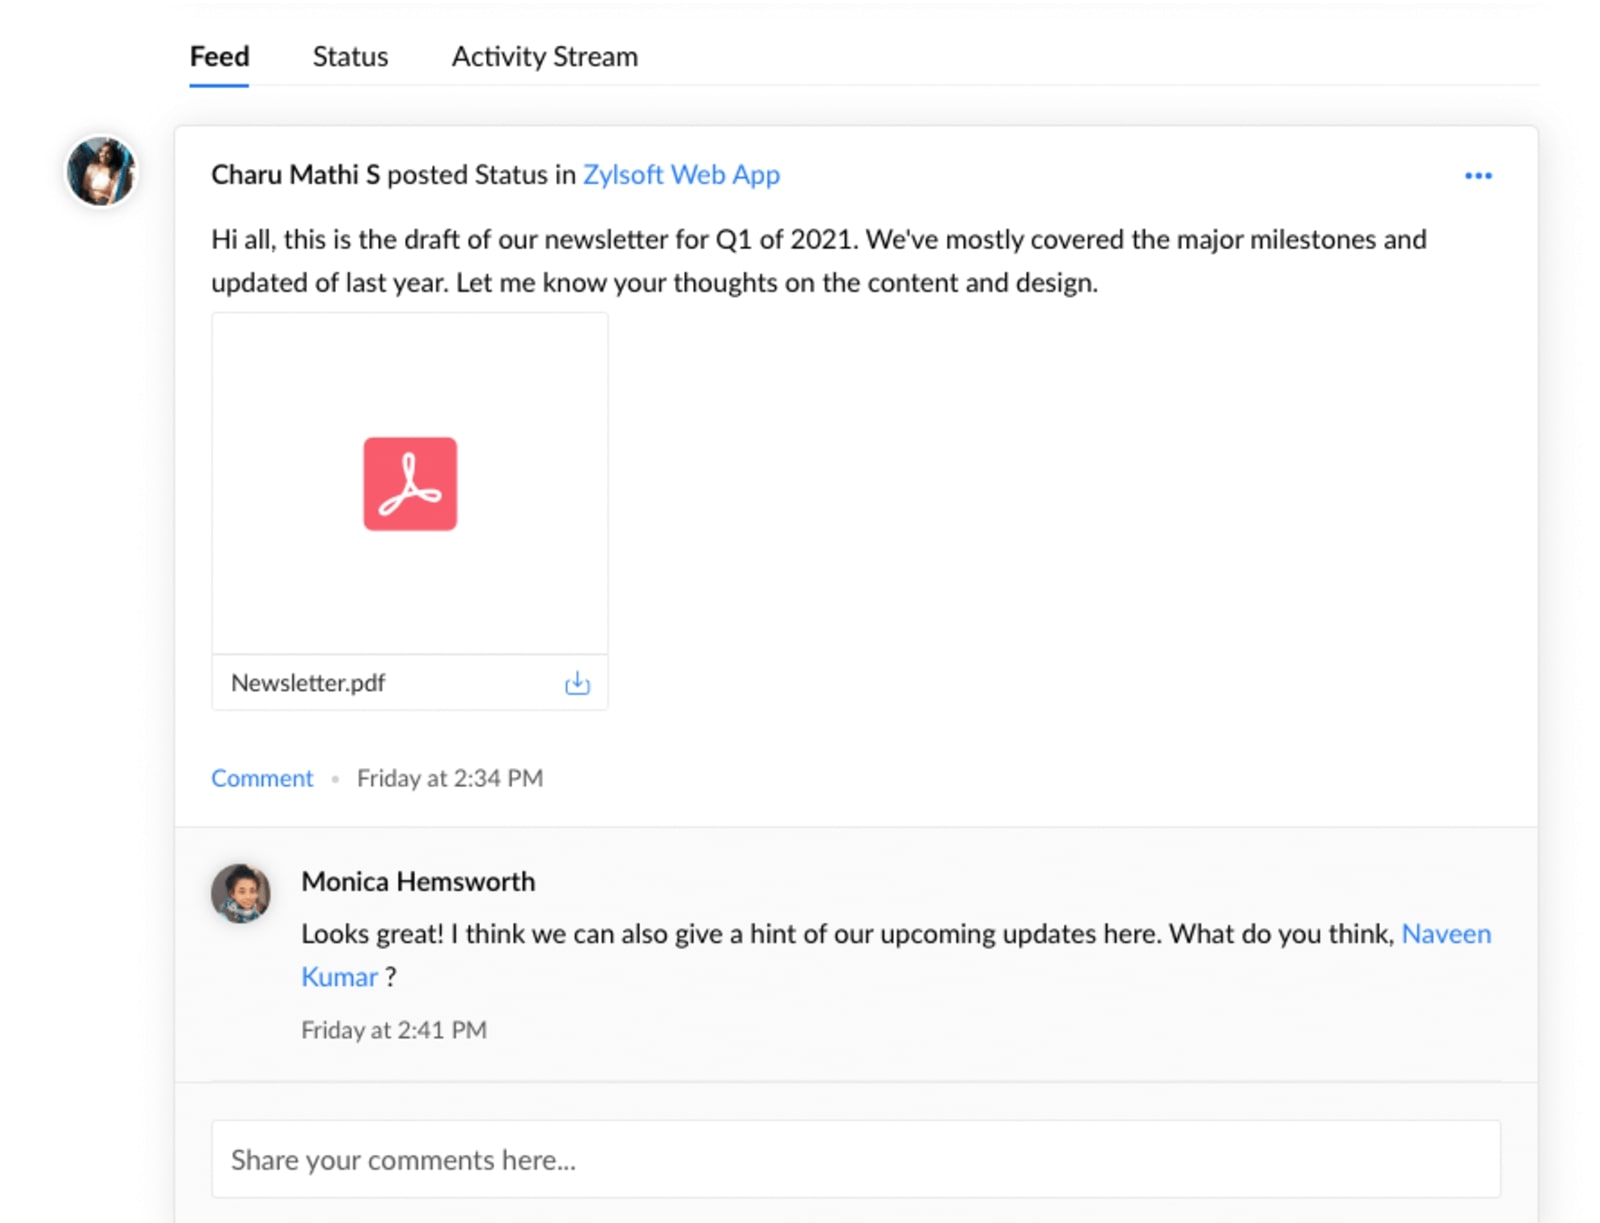Open the Activity Stream tab

[x=544, y=57]
